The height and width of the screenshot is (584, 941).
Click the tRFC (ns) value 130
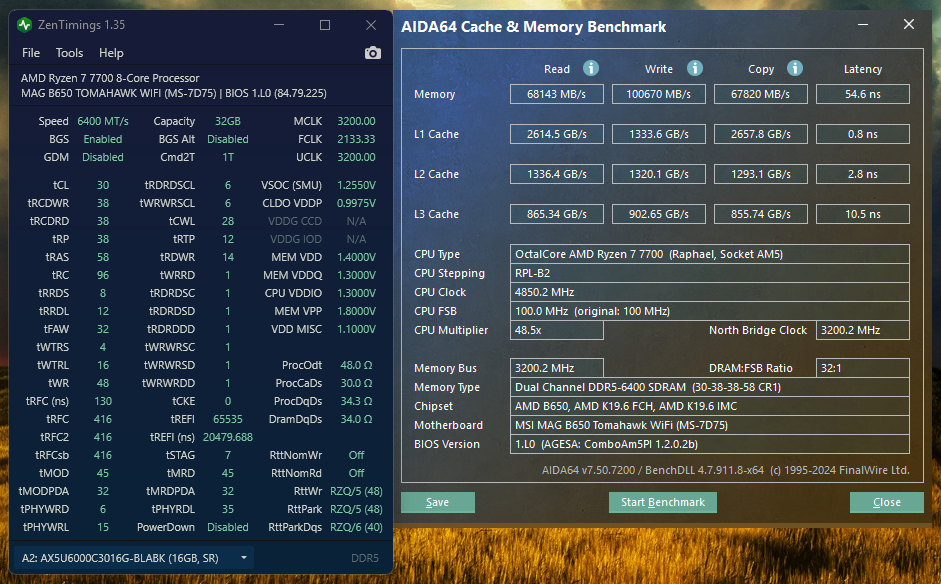click(103, 401)
